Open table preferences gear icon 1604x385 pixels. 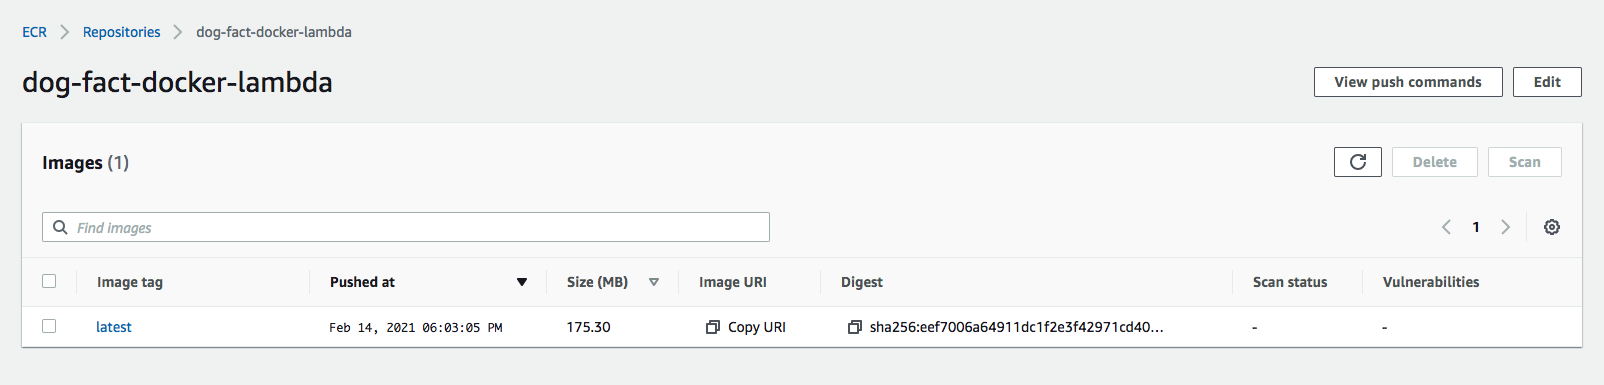tap(1552, 227)
